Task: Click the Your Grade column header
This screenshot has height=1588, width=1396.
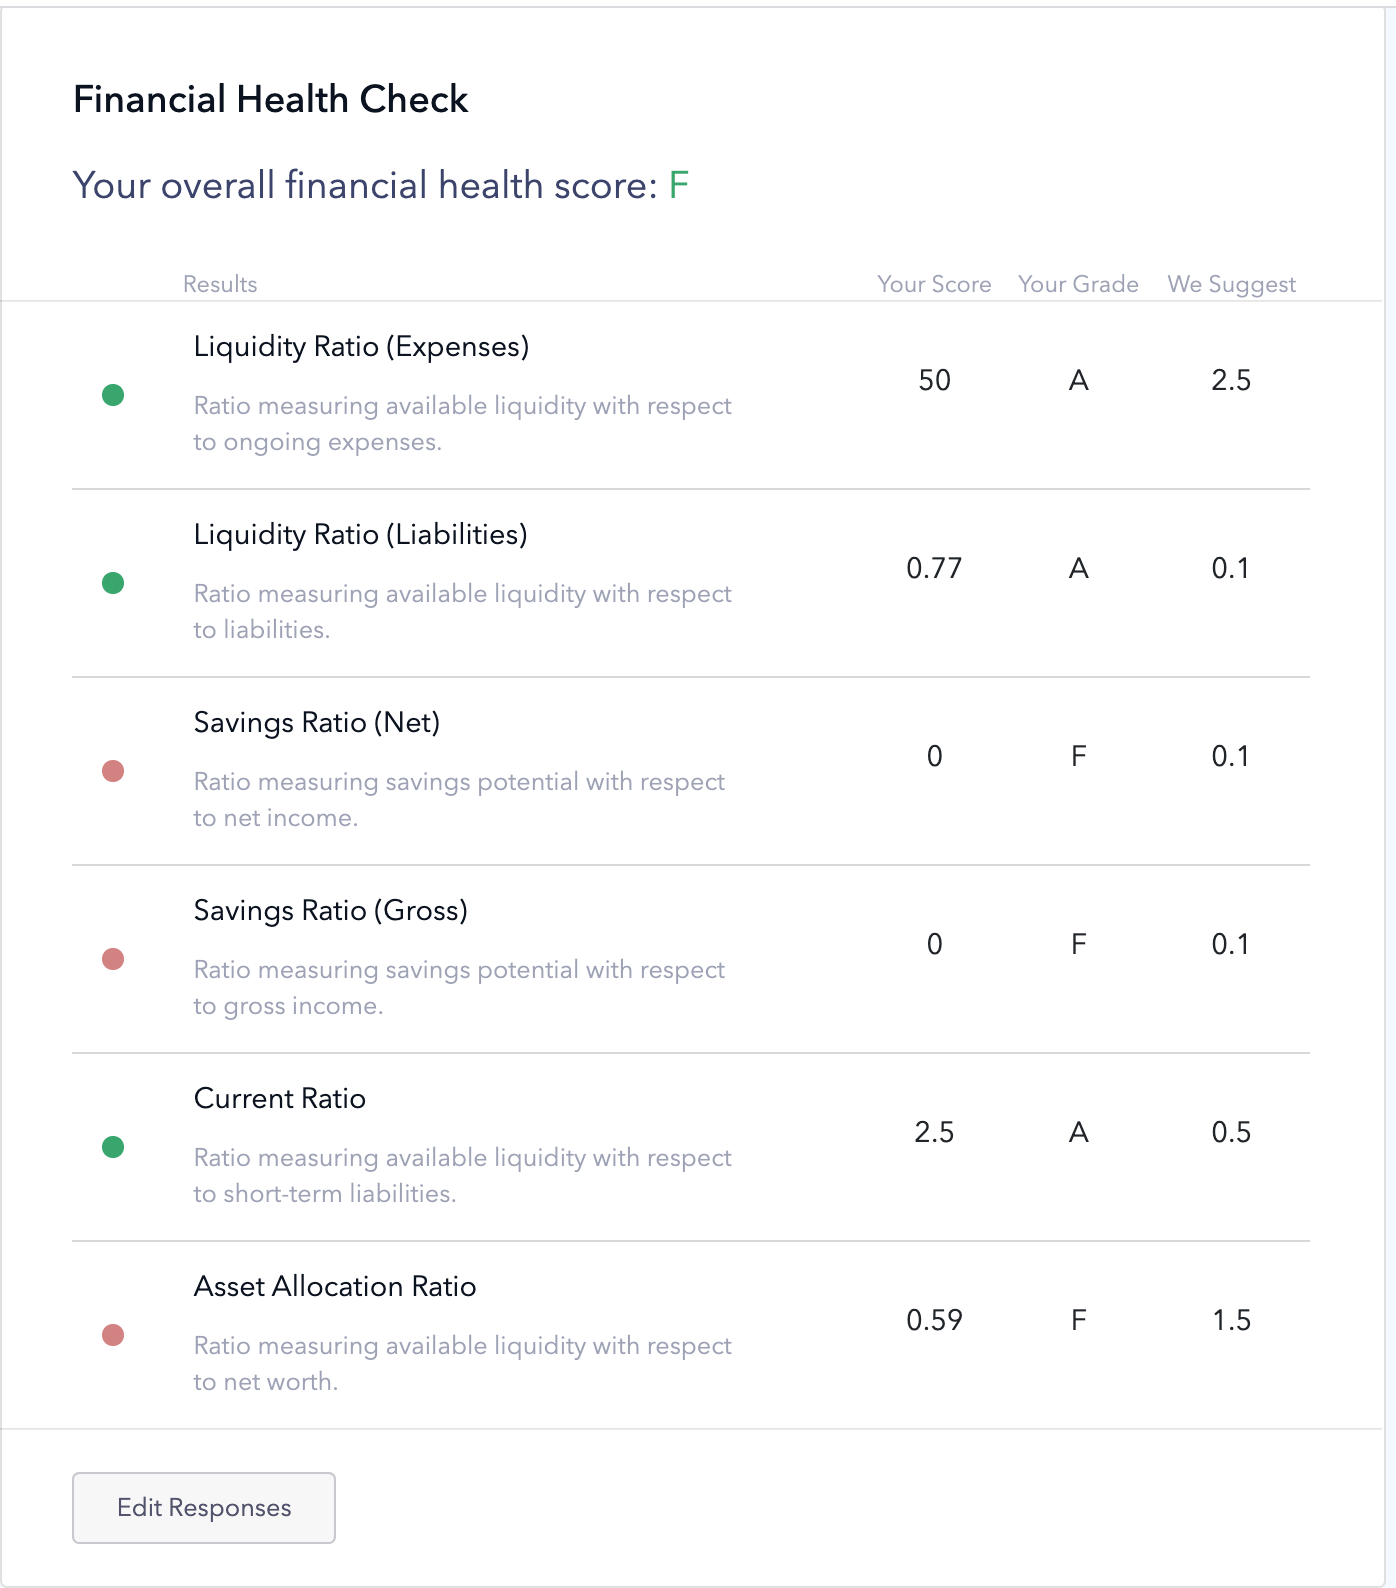Action: tap(1078, 284)
